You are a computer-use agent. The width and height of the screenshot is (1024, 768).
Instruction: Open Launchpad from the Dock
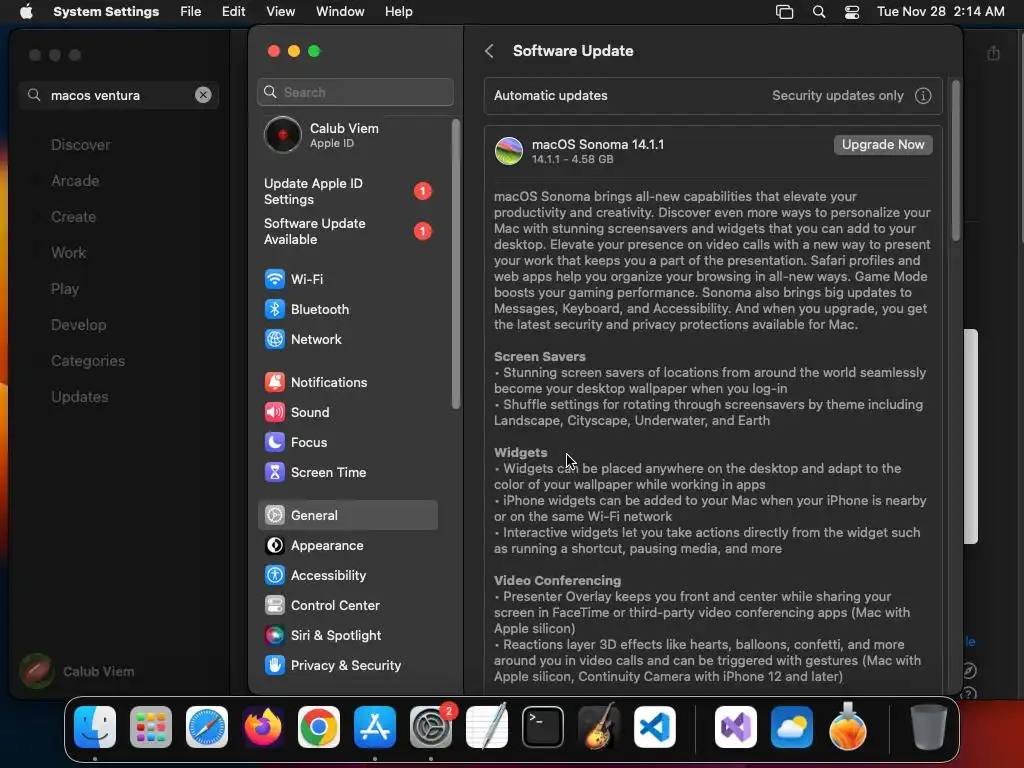(151, 727)
